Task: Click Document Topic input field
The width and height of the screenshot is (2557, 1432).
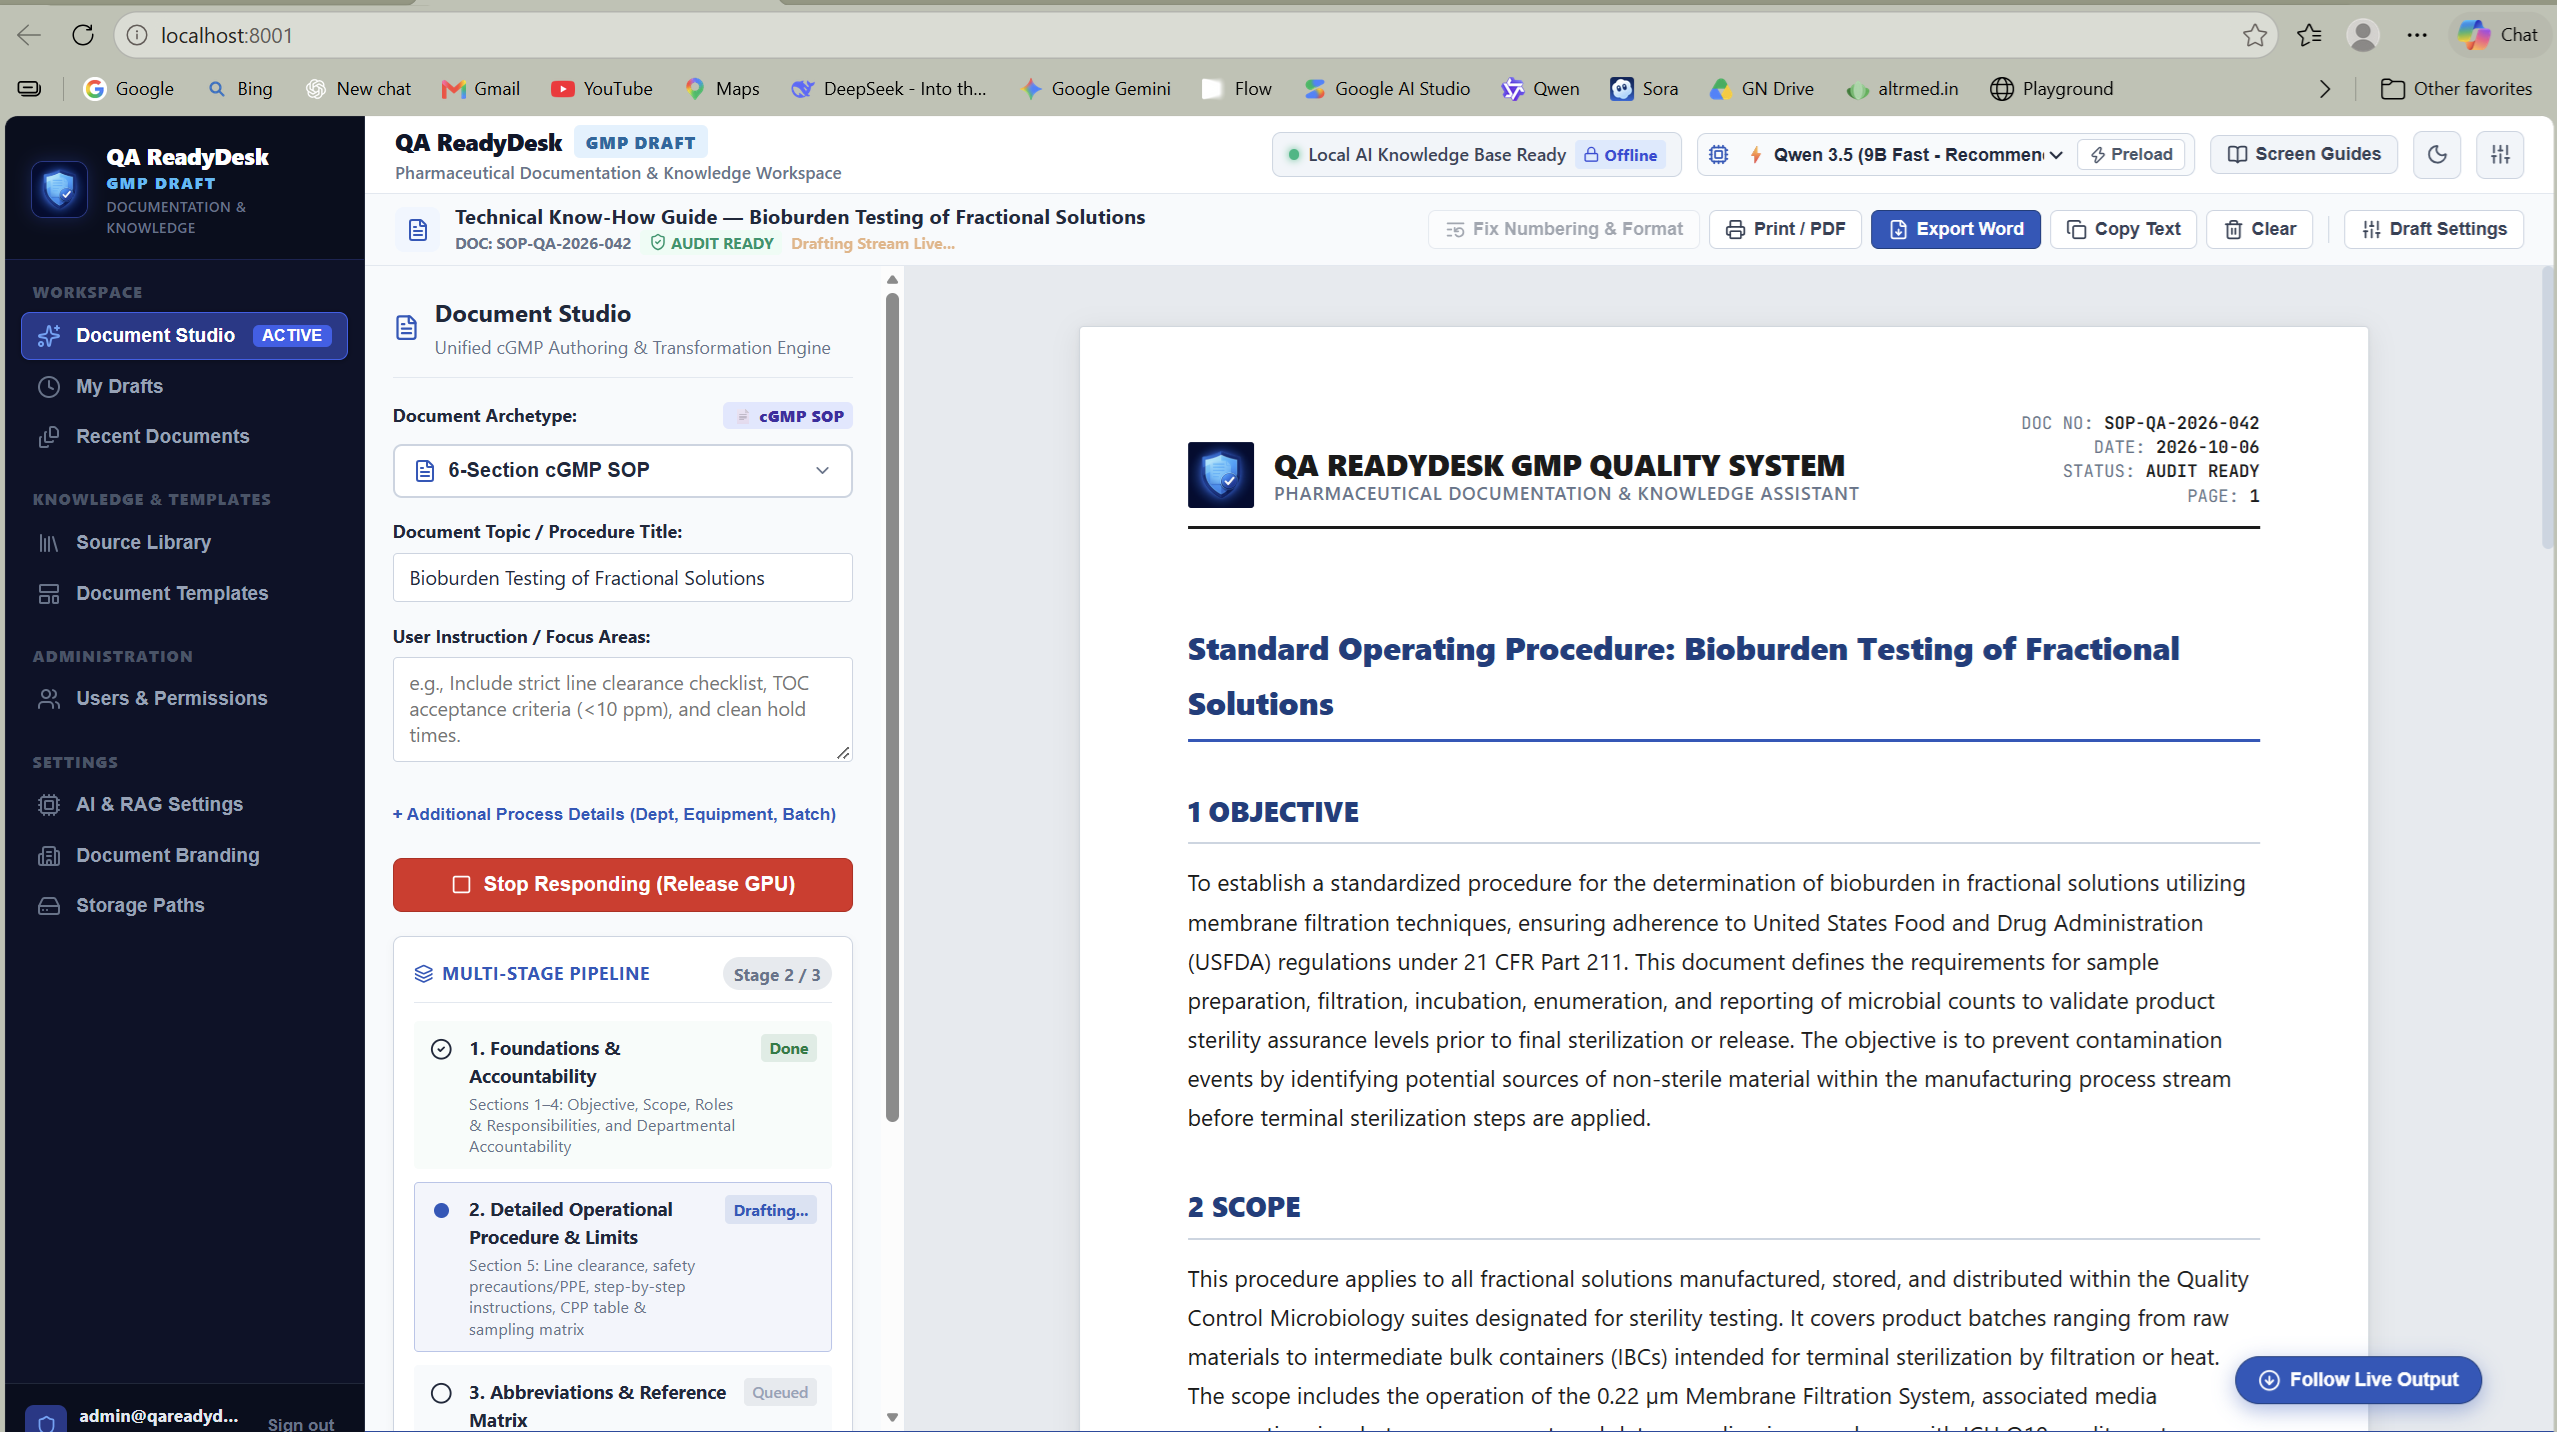Action: point(622,578)
